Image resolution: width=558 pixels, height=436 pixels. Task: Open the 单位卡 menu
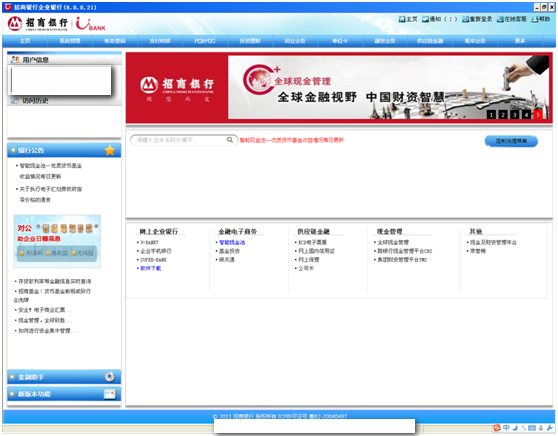340,41
